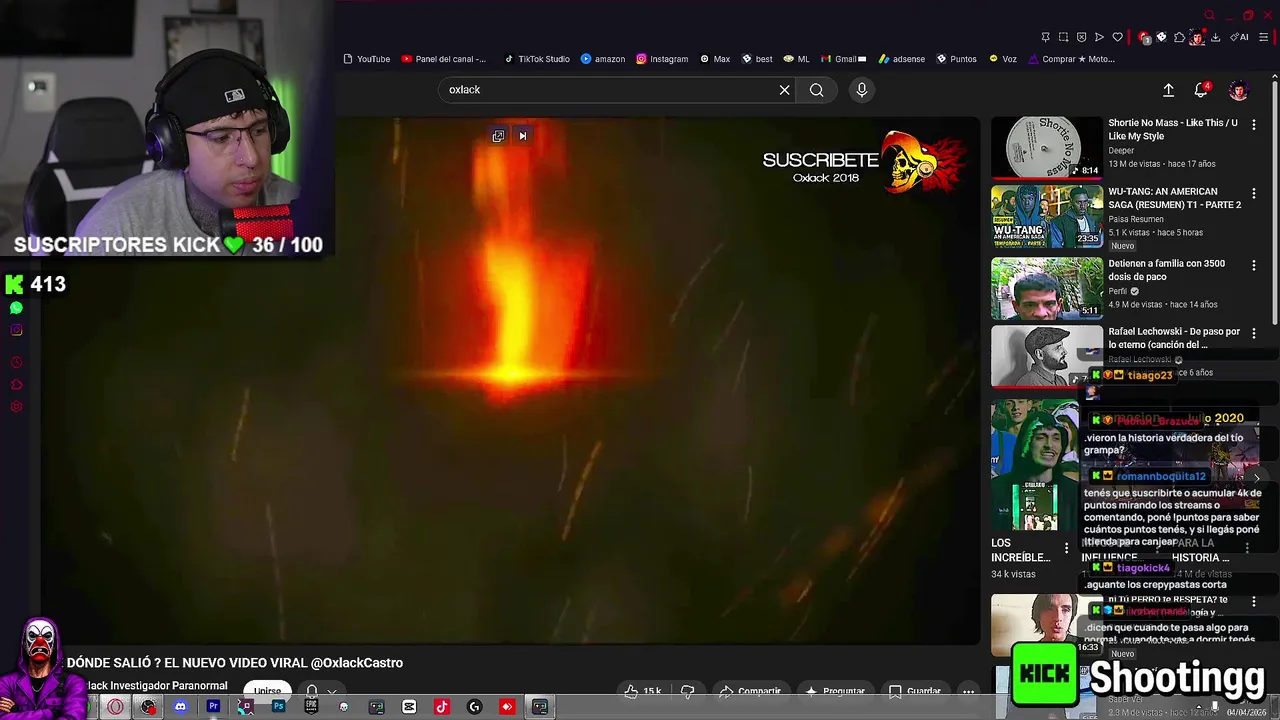
Task: Open Max bookmark
Action: pyautogui.click(x=715, y=59)
